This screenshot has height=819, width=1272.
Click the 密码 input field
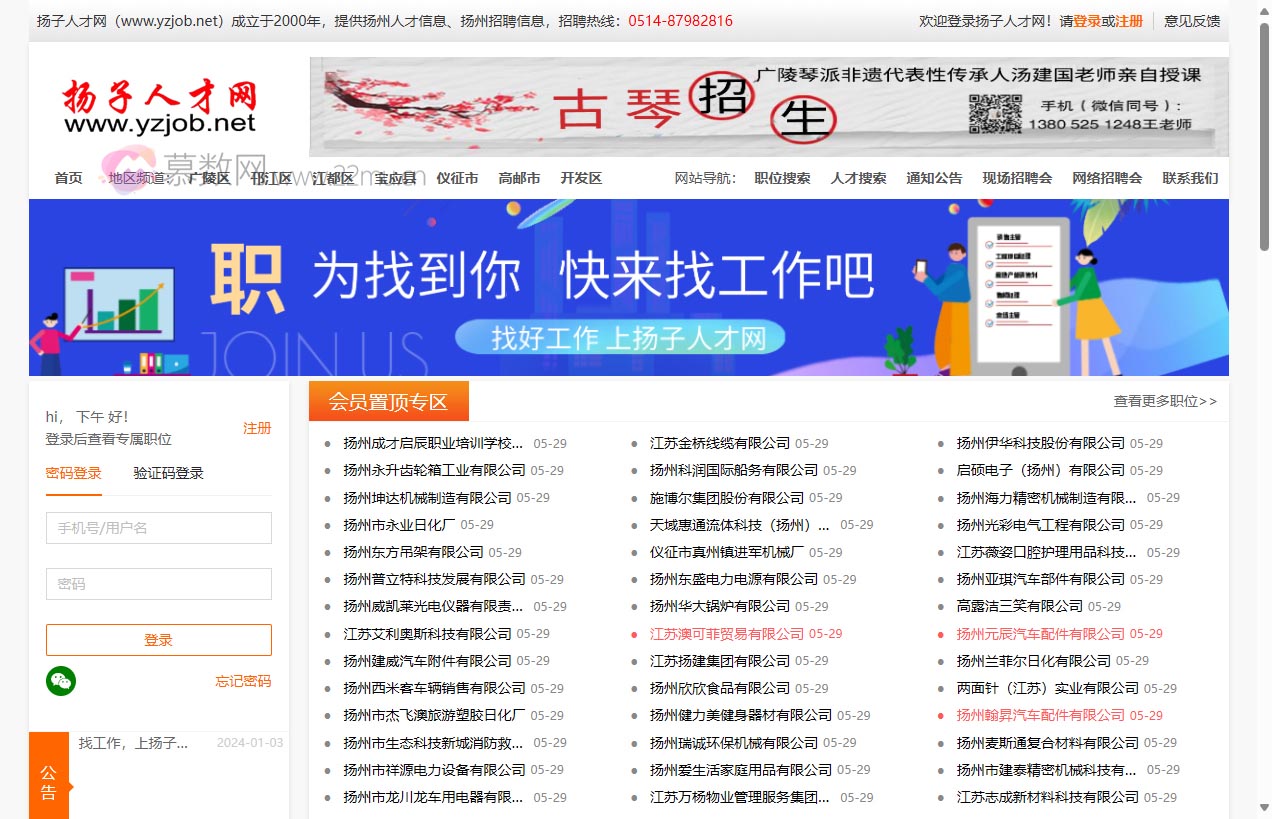pyautogui.click(x=158, y=584)
